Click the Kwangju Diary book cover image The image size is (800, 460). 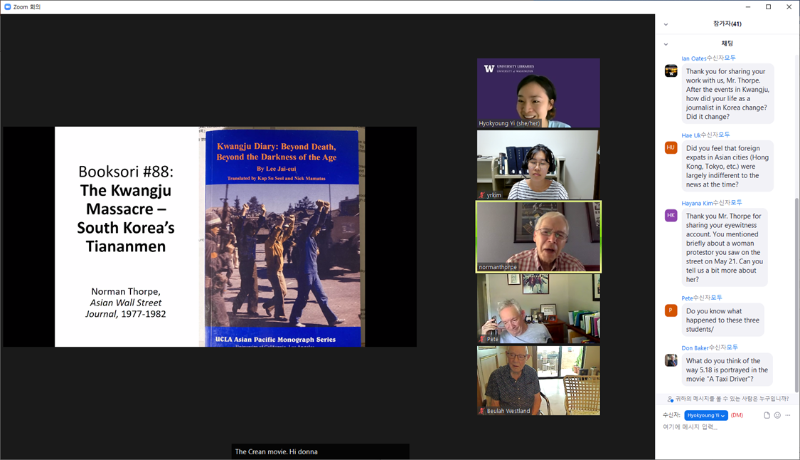point(283,238)
